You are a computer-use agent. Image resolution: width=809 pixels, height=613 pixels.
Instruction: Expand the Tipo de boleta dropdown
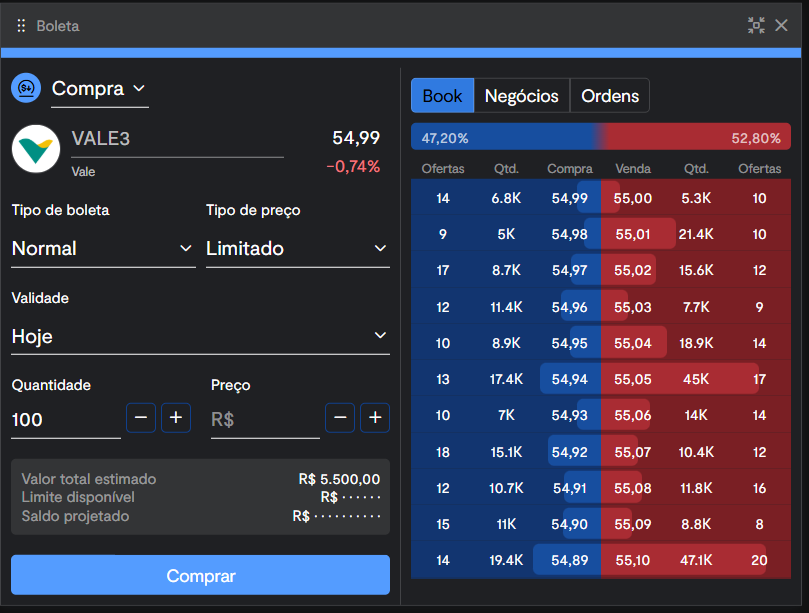tap(102, 248)
